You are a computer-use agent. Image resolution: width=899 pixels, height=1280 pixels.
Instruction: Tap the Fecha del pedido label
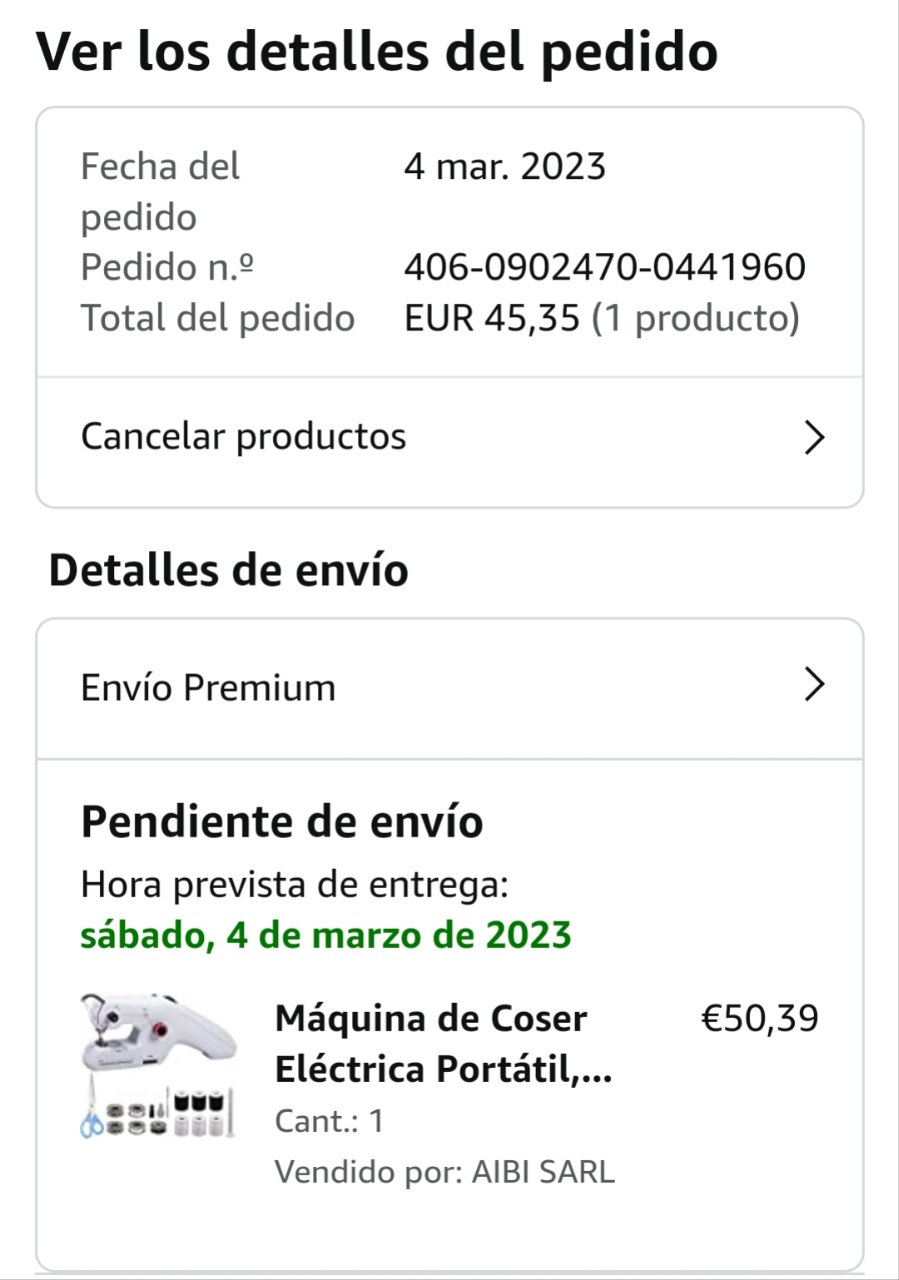pos(160,190)
